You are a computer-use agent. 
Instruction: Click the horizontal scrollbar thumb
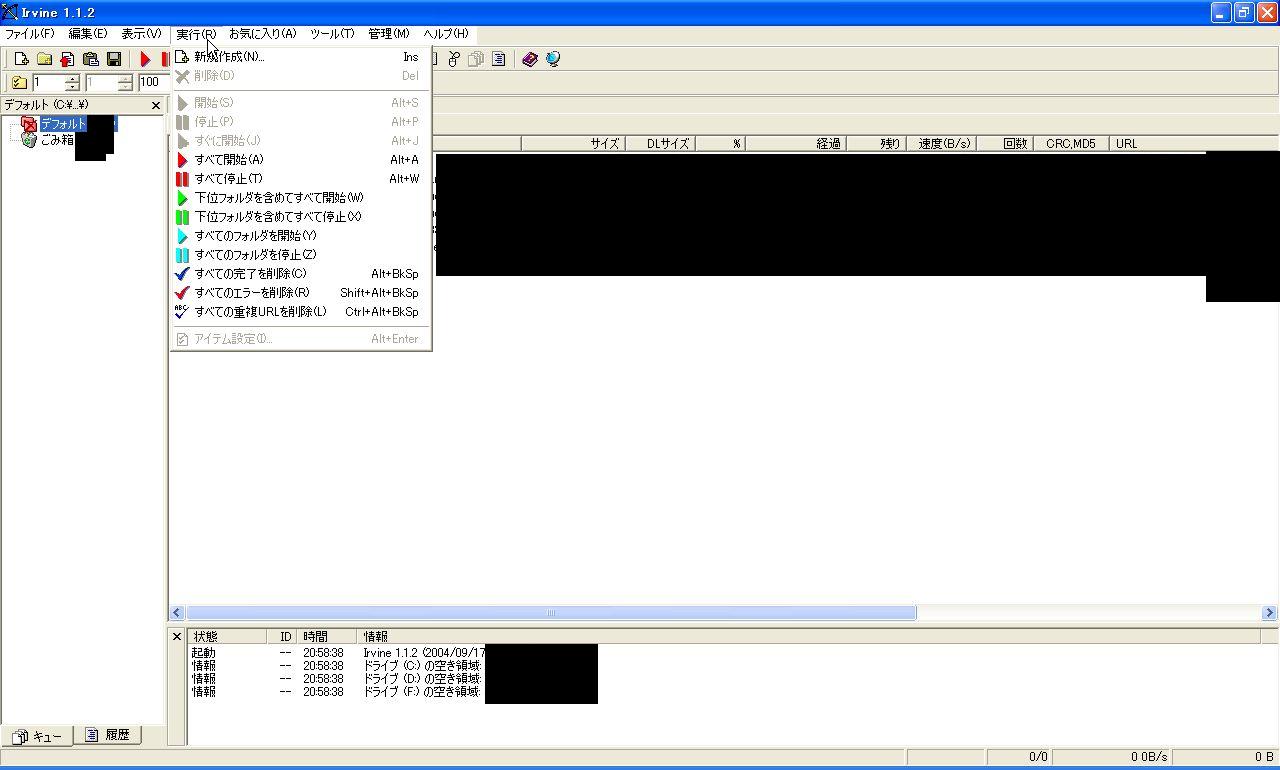(x=551, y=613)
